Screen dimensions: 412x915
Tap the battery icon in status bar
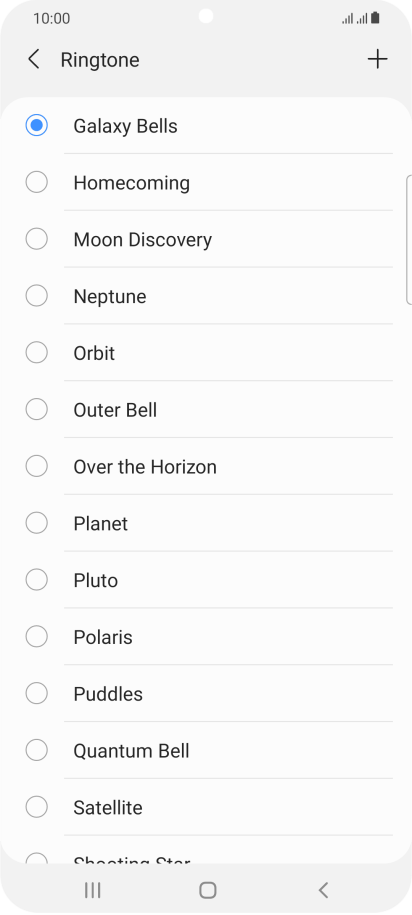375,18
